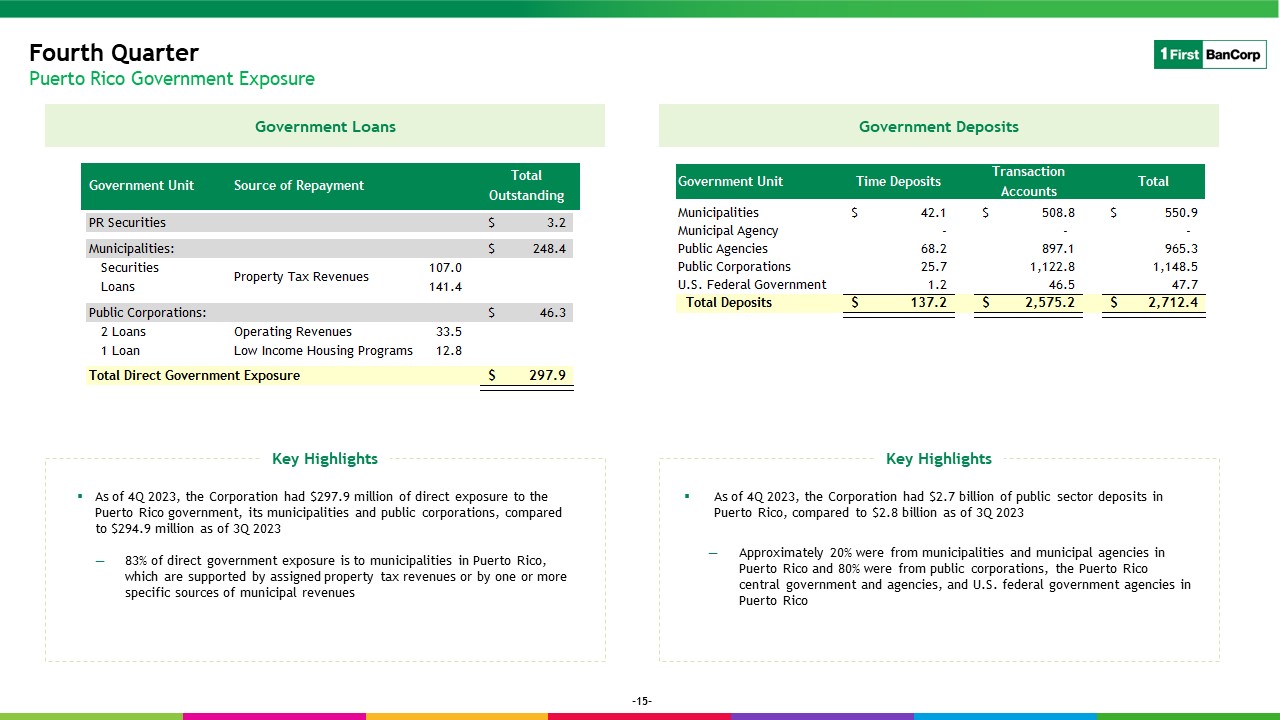Click the Fourth Quarter slide title
The image size is (1280, 720).
pos(114,52)
